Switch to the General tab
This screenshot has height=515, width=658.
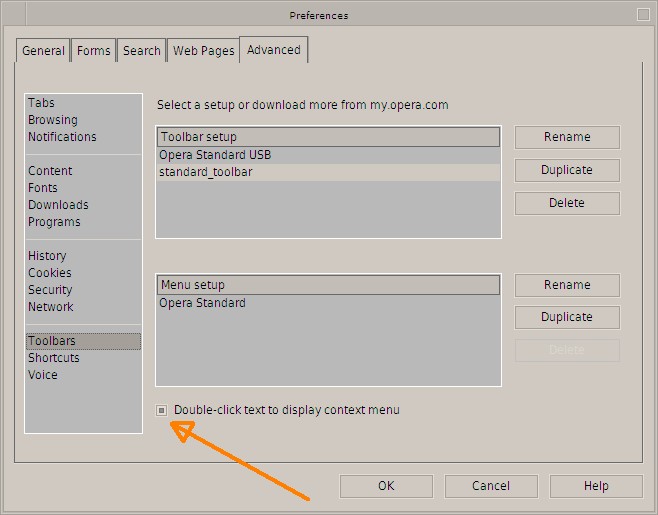coord(43,50)
